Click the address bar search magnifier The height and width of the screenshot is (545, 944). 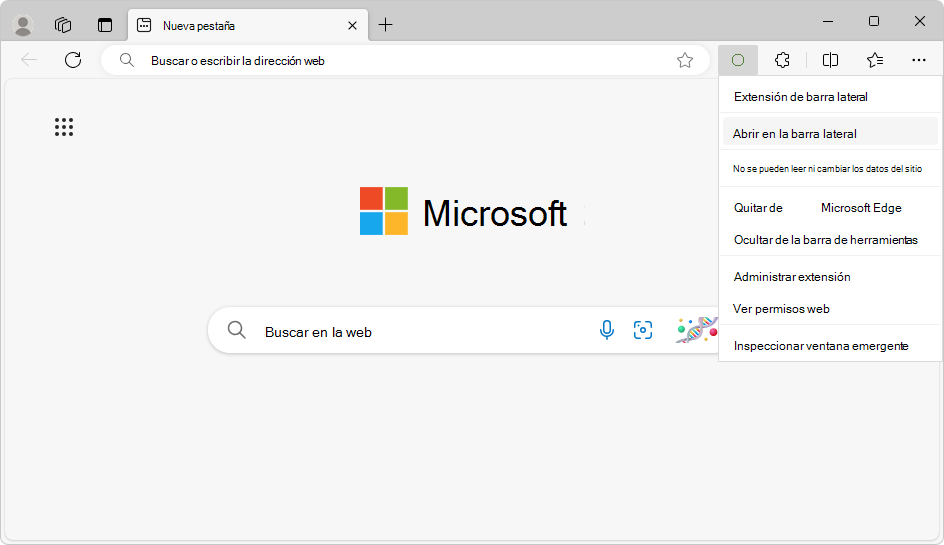[126, 60]
